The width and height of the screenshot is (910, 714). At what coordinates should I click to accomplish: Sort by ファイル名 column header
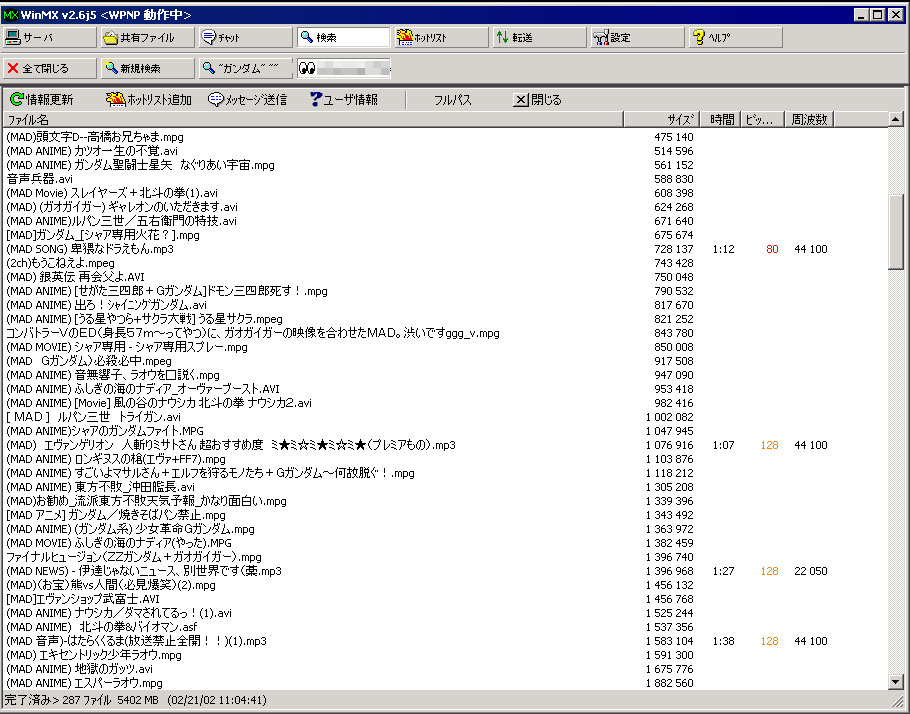click(x=313, y=120)
